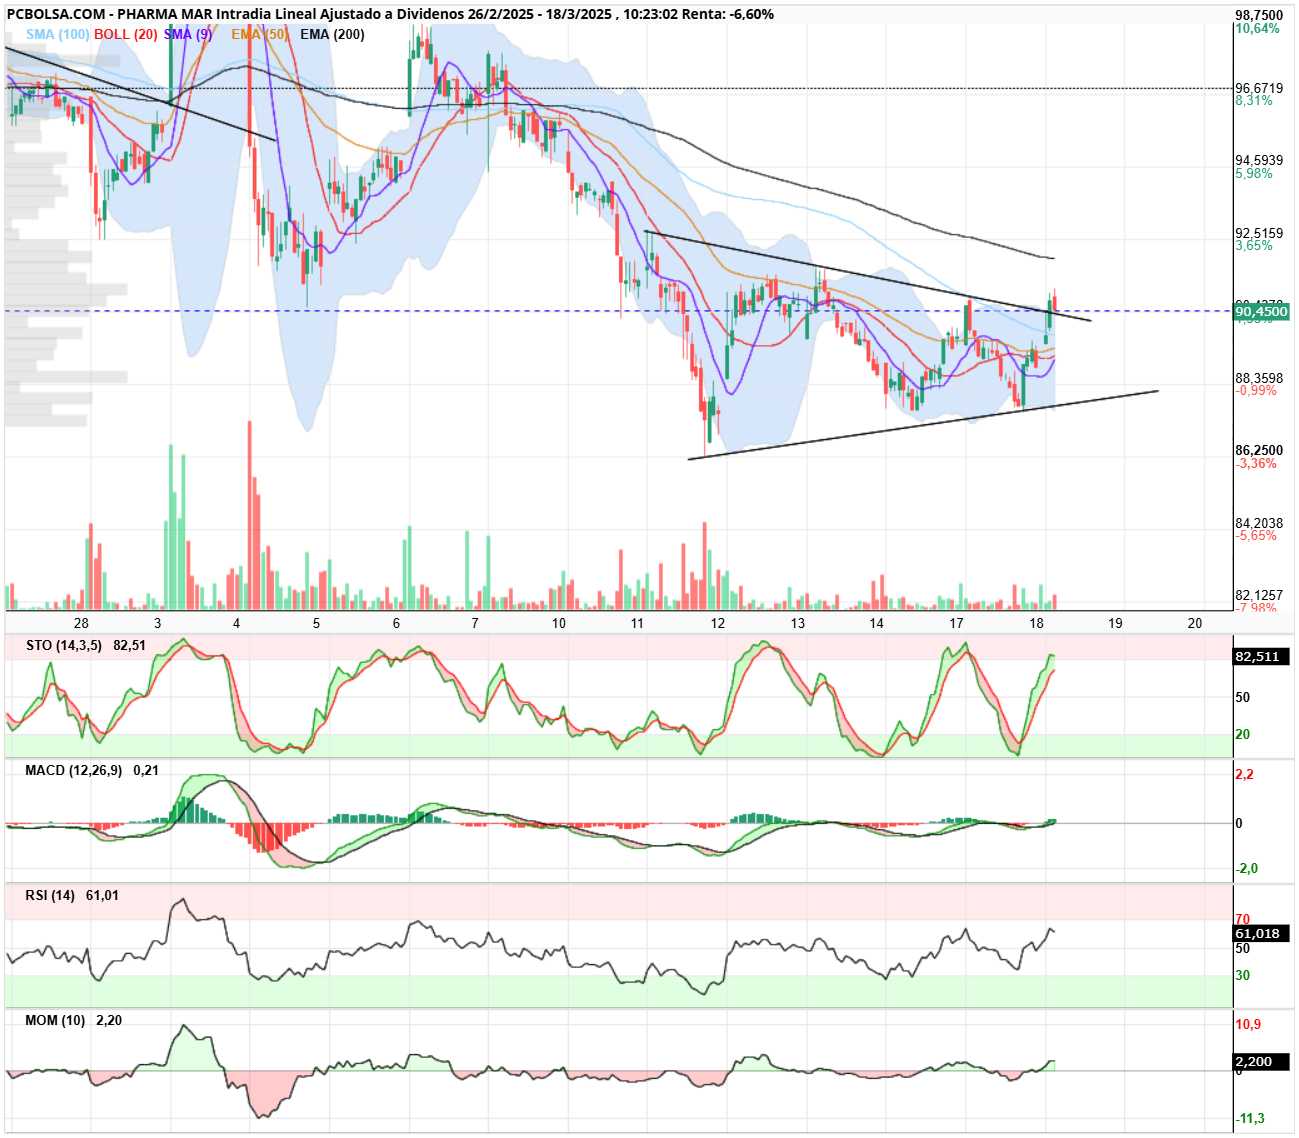
Task: Click date 3 on the time axis
Action: tap(157, 623)
